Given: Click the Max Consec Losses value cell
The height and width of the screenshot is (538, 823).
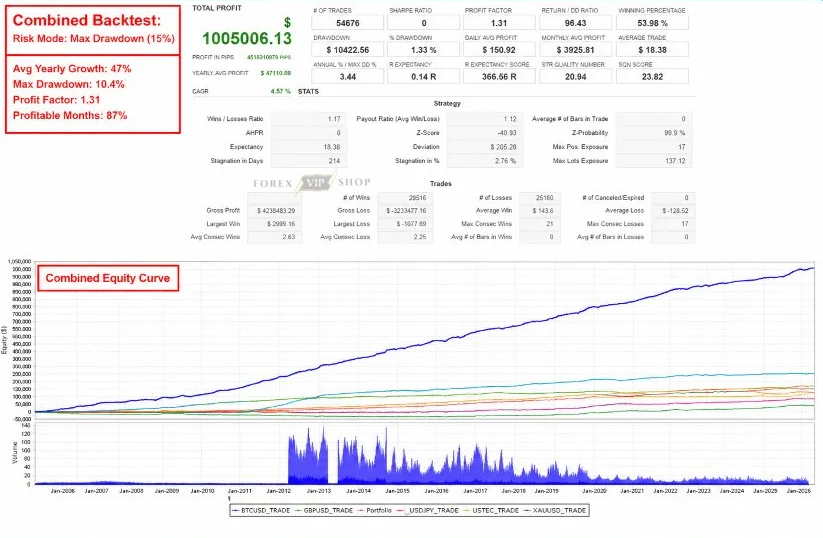Looking at the screenshot, I should coord(673,224).
